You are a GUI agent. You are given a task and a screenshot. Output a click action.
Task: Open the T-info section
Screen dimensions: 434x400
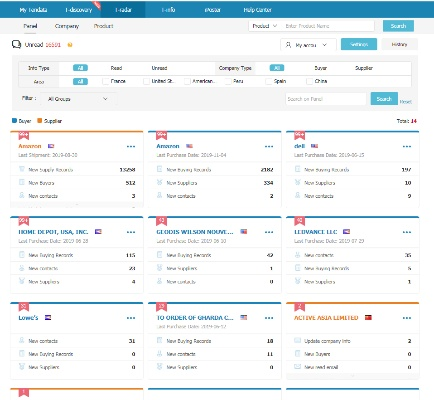tap(168, 10)
